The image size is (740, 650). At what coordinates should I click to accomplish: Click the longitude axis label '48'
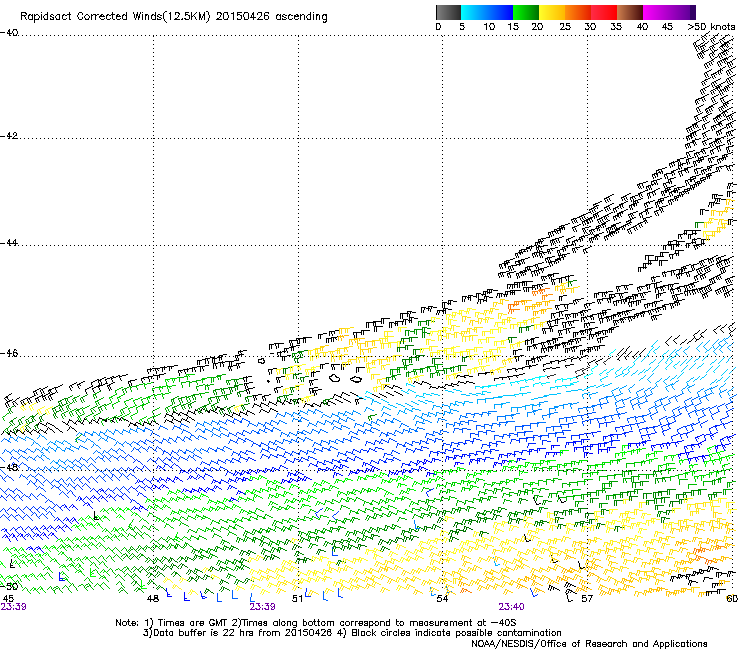pyautogui.click(x=152, y=599)
